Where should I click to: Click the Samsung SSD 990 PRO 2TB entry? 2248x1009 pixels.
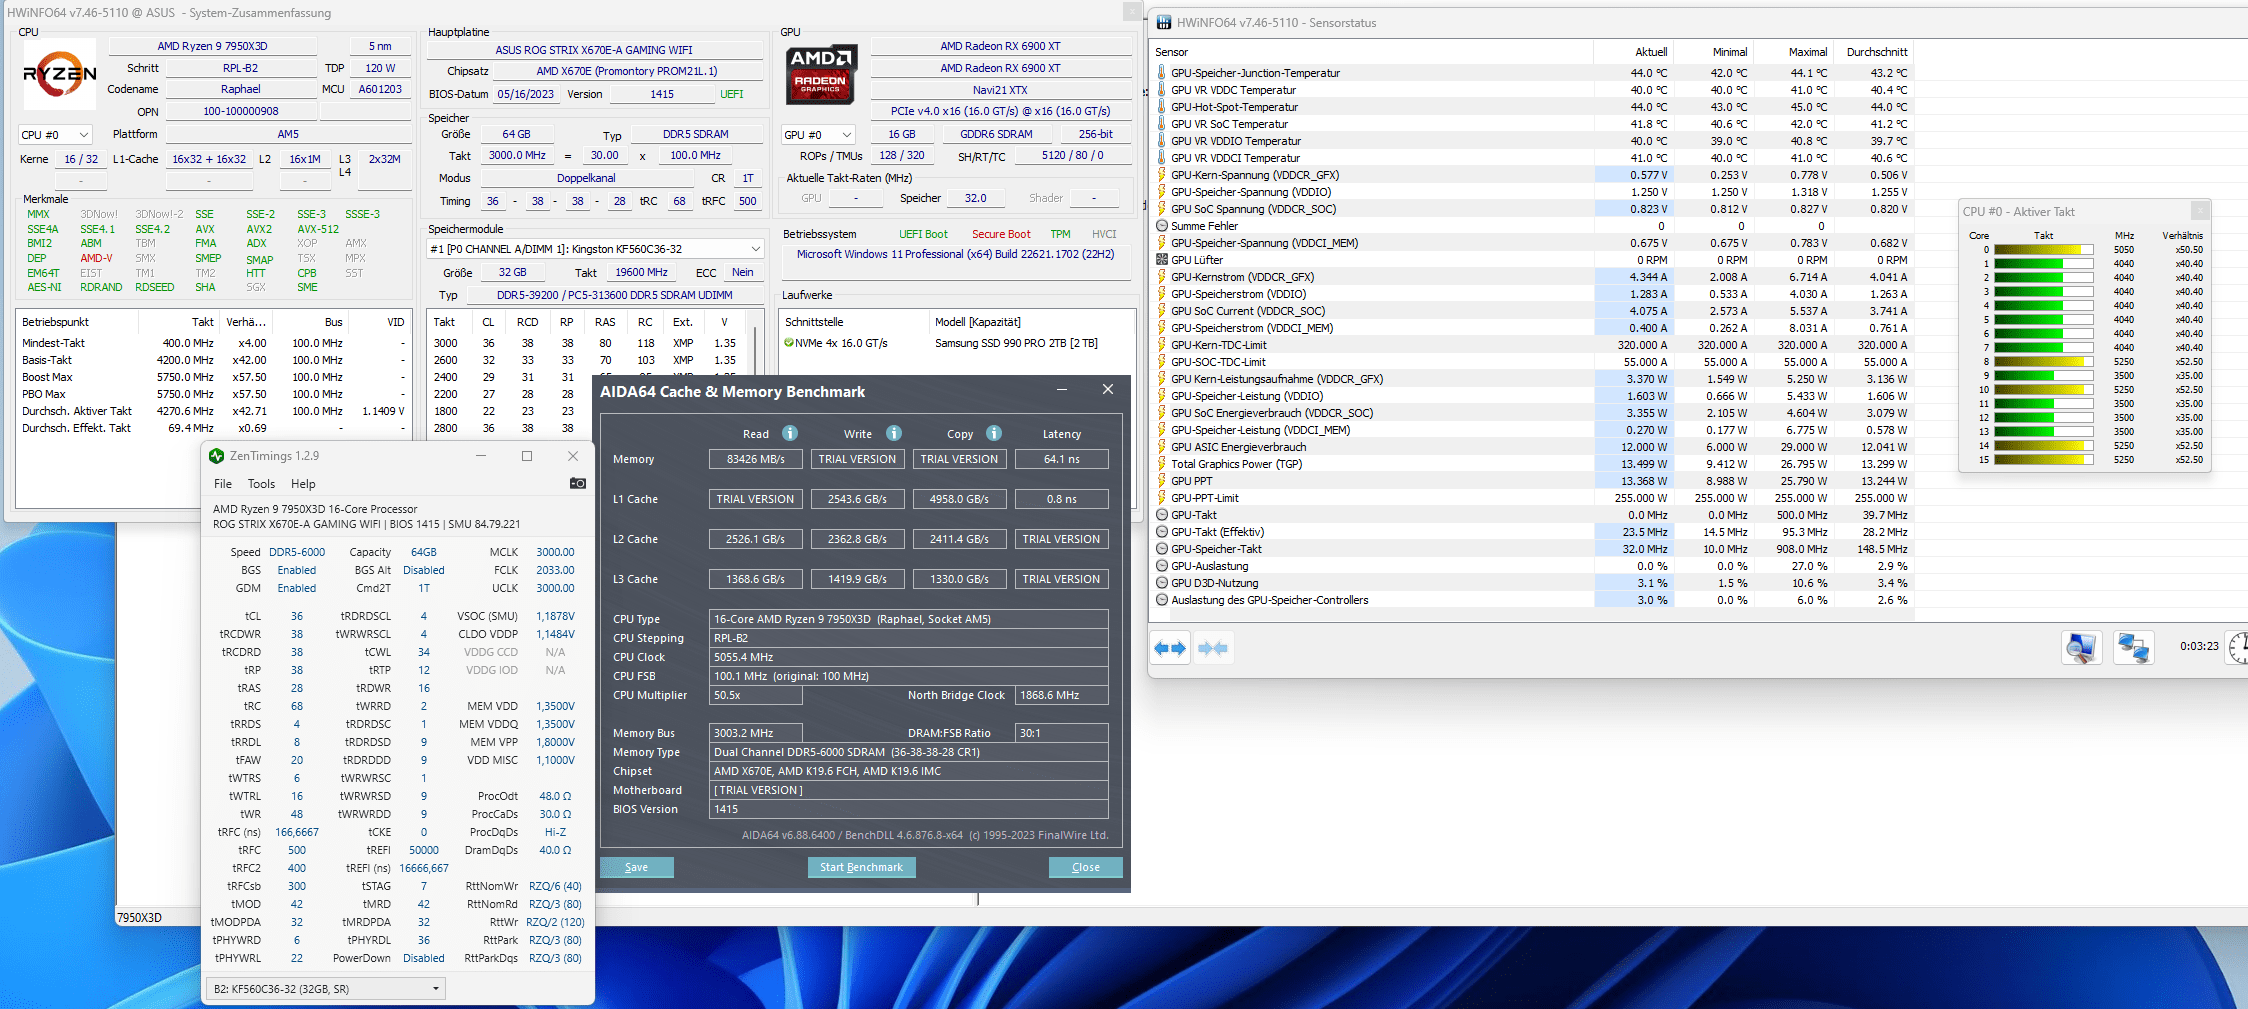point(1016,343)
